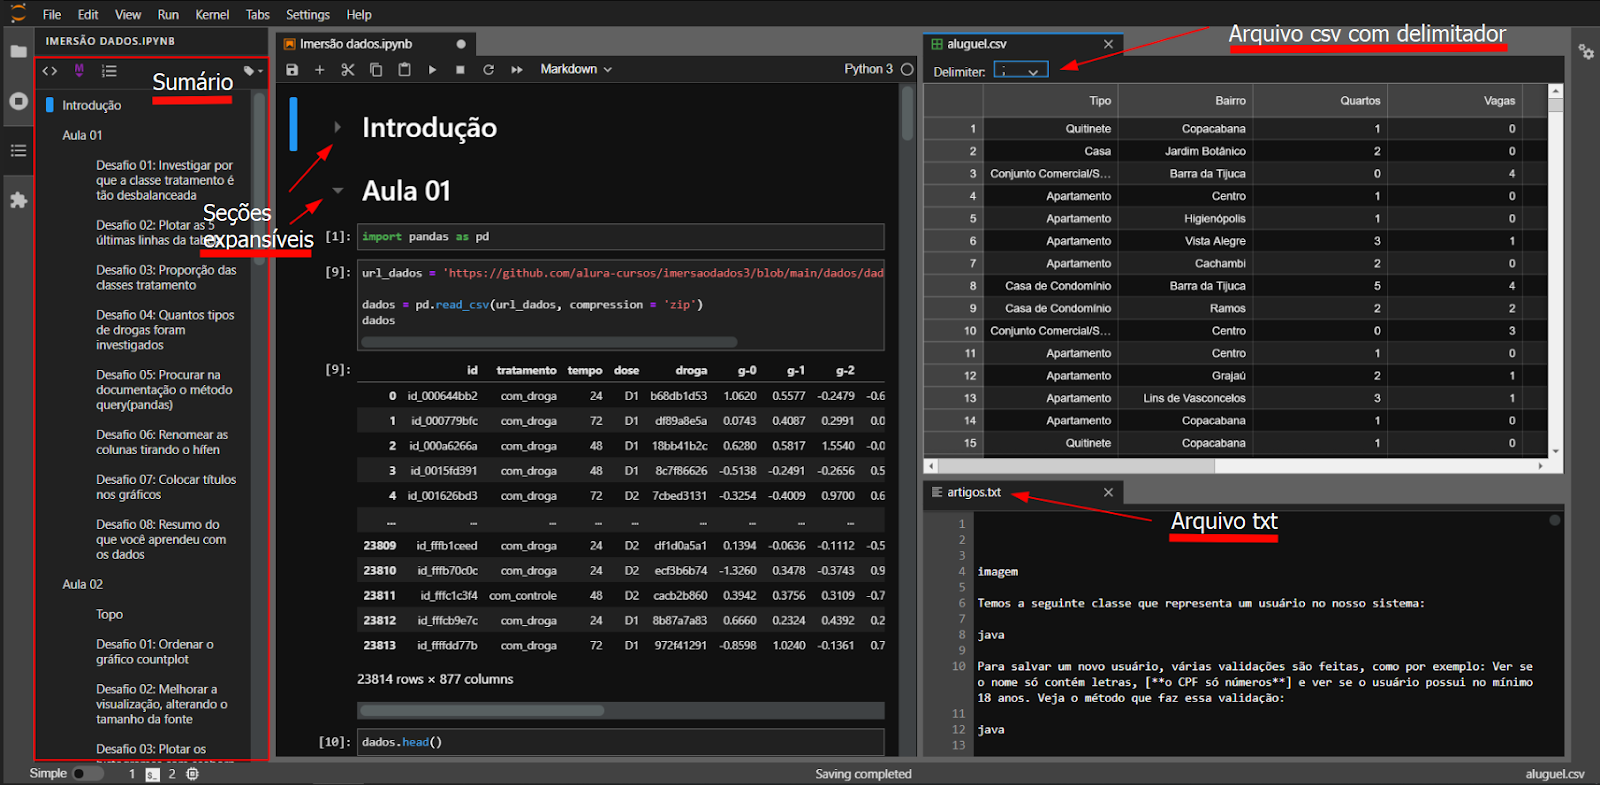Cut the selected cell with scissors icon
The image size is (1600, 785).
point(348,70)
